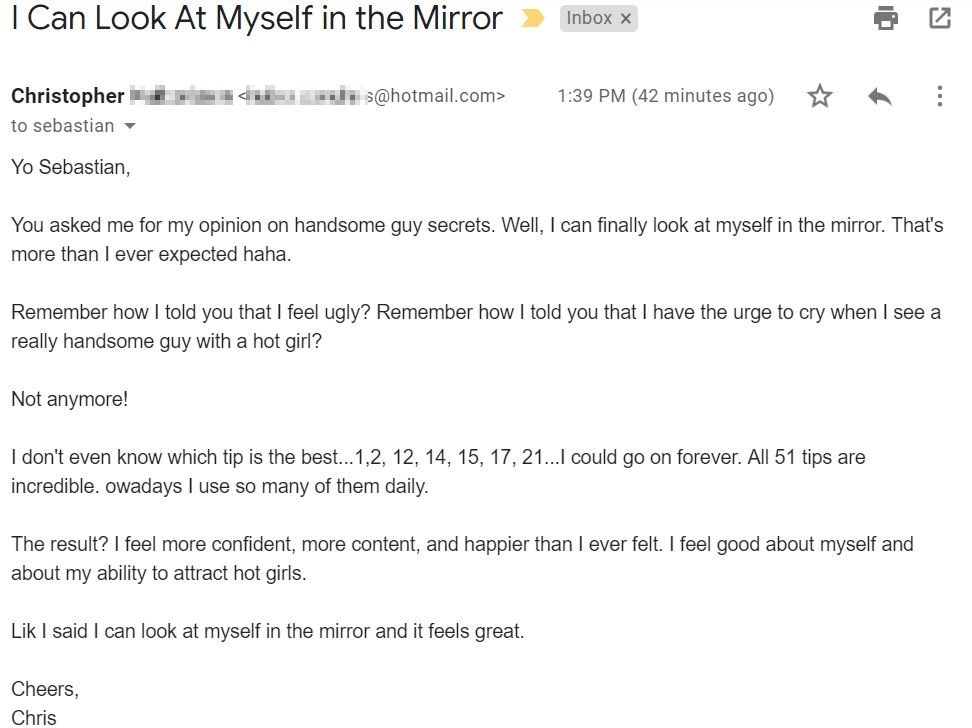Click the hotmail.com sender address
The image size is (972, 728).
coord(371,96)
